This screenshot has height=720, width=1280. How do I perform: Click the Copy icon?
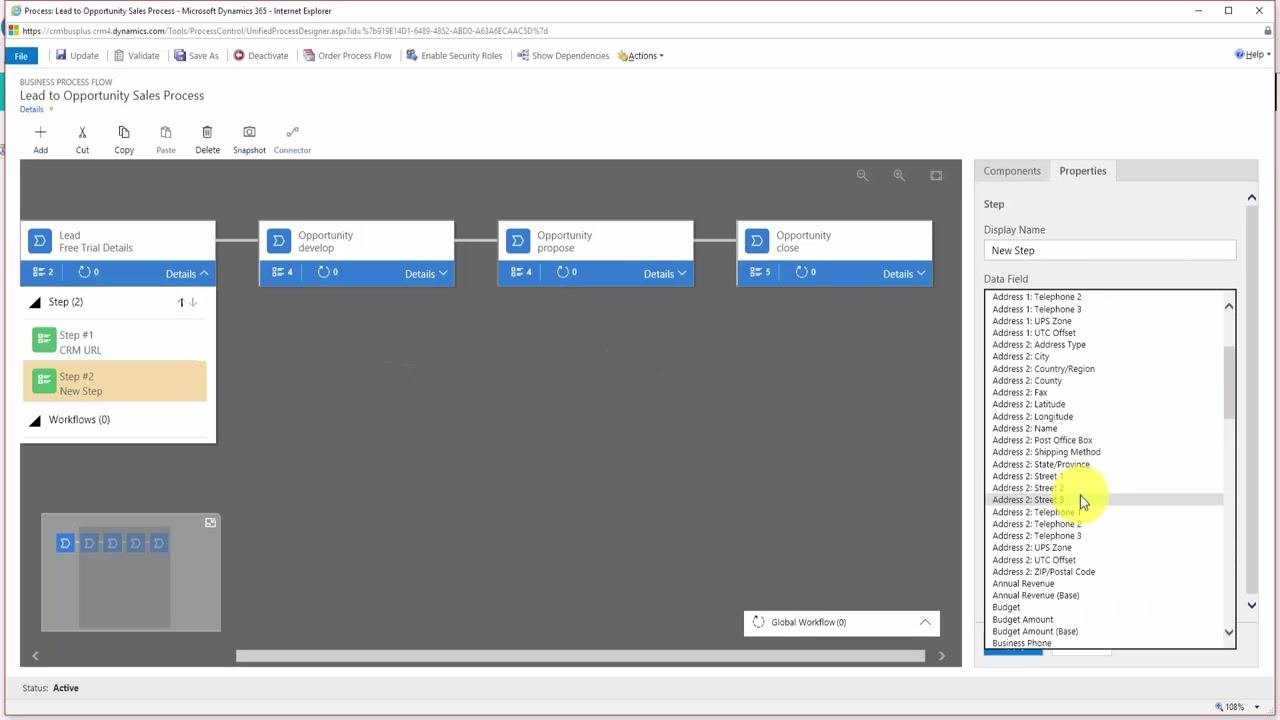coord(124,132)
